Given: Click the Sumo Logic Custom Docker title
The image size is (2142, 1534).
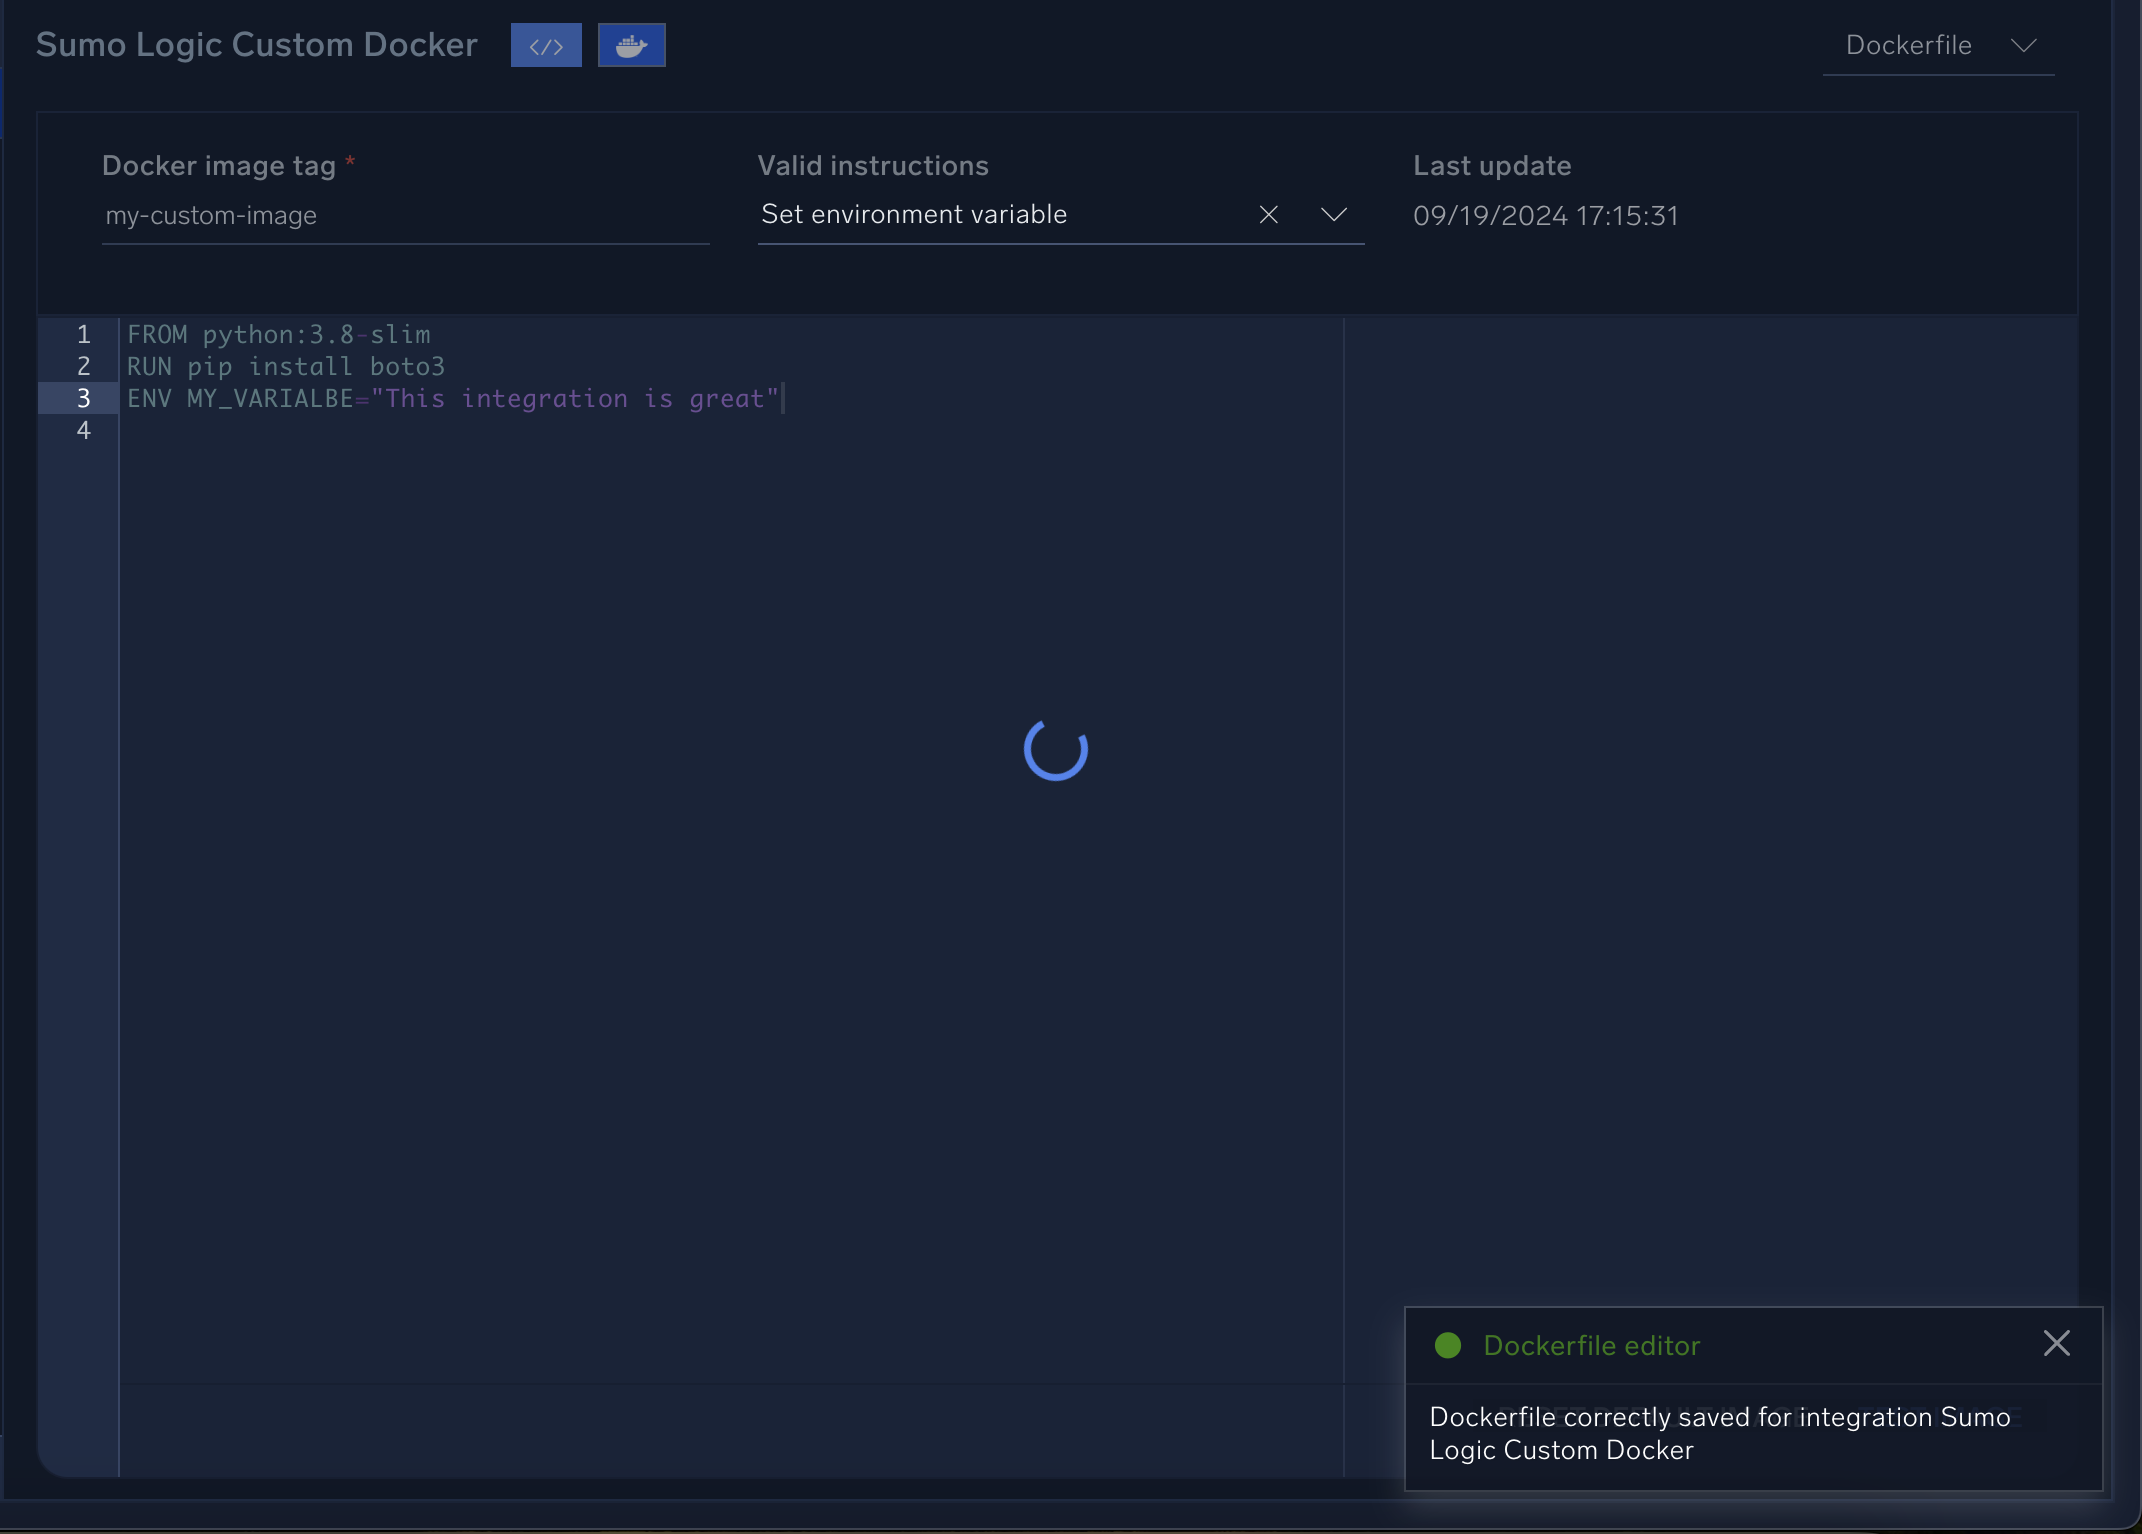Looking at the screenshot, I should 256,44.
